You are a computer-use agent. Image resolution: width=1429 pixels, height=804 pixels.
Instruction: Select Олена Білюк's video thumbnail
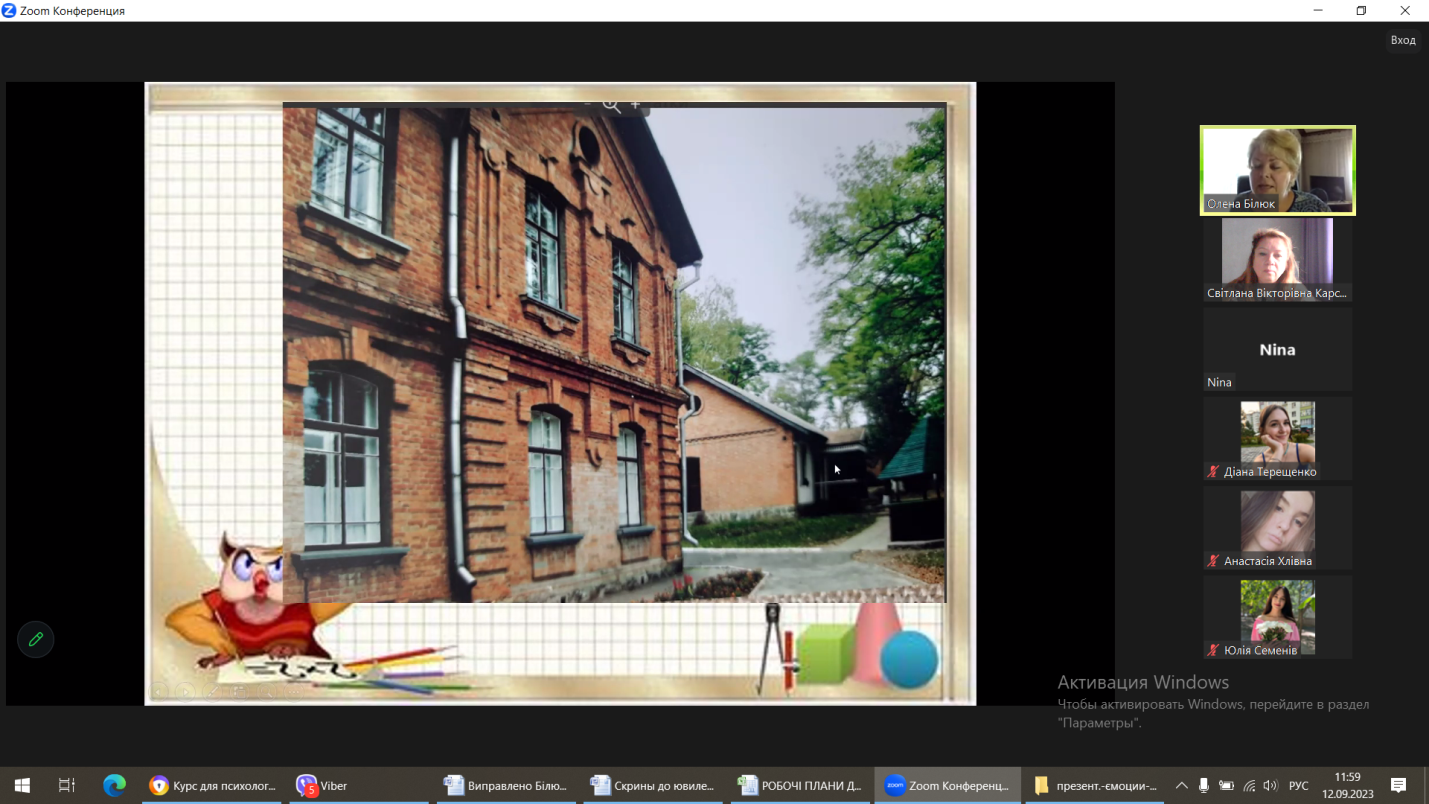(1277, 170)
